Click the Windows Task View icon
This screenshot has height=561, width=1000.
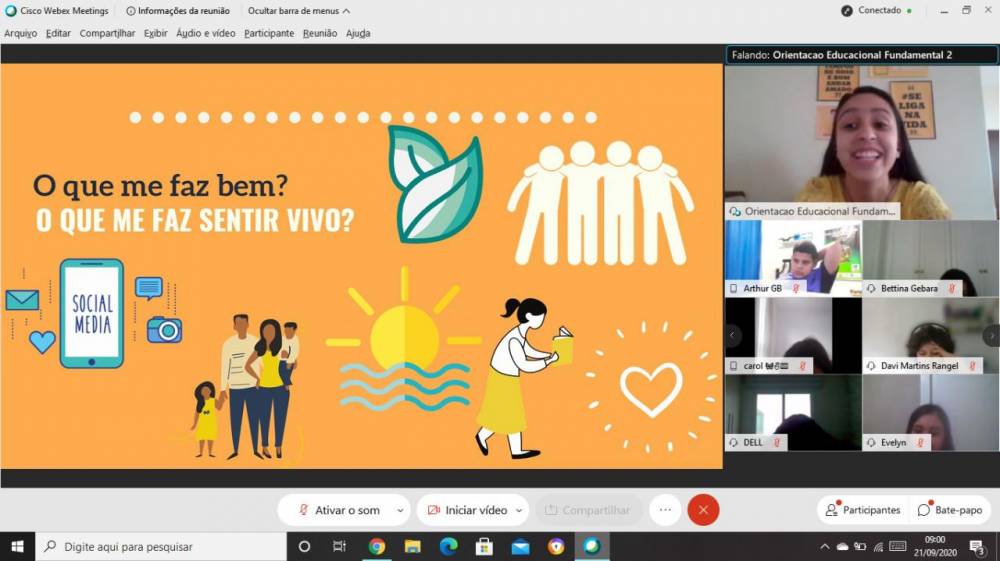point(340,547)
